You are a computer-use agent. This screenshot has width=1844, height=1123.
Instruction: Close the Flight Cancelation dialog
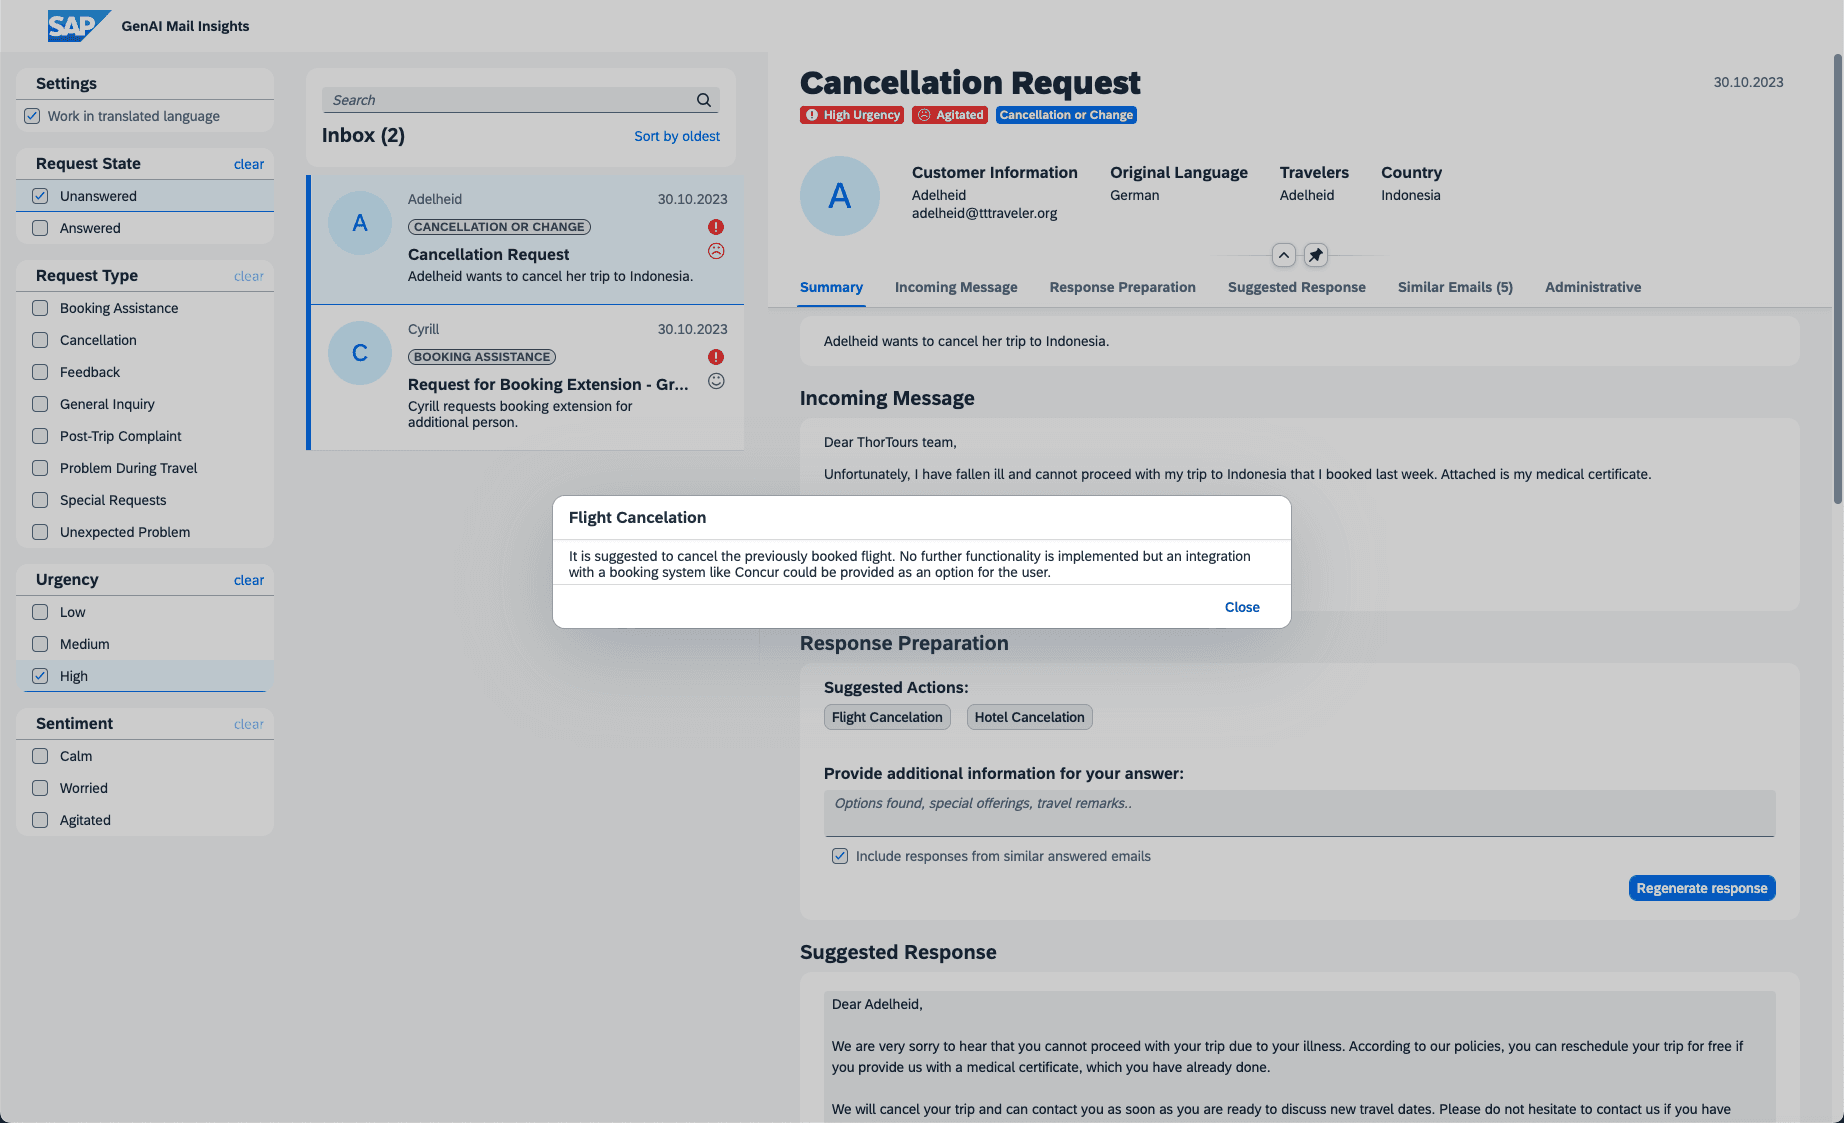tap(1242, 607)
